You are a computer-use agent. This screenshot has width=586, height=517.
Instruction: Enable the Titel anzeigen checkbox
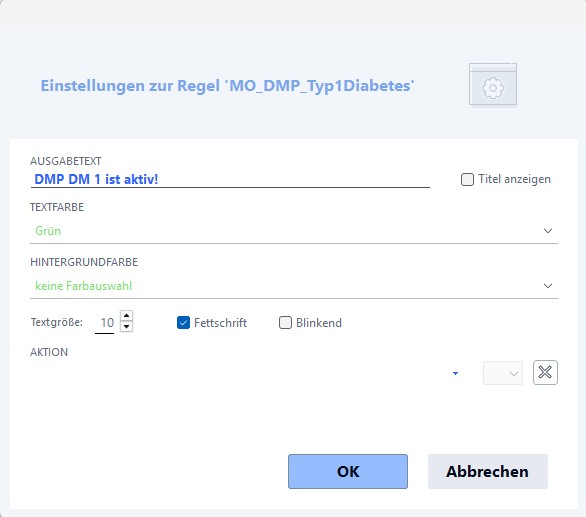click(467, 179)
